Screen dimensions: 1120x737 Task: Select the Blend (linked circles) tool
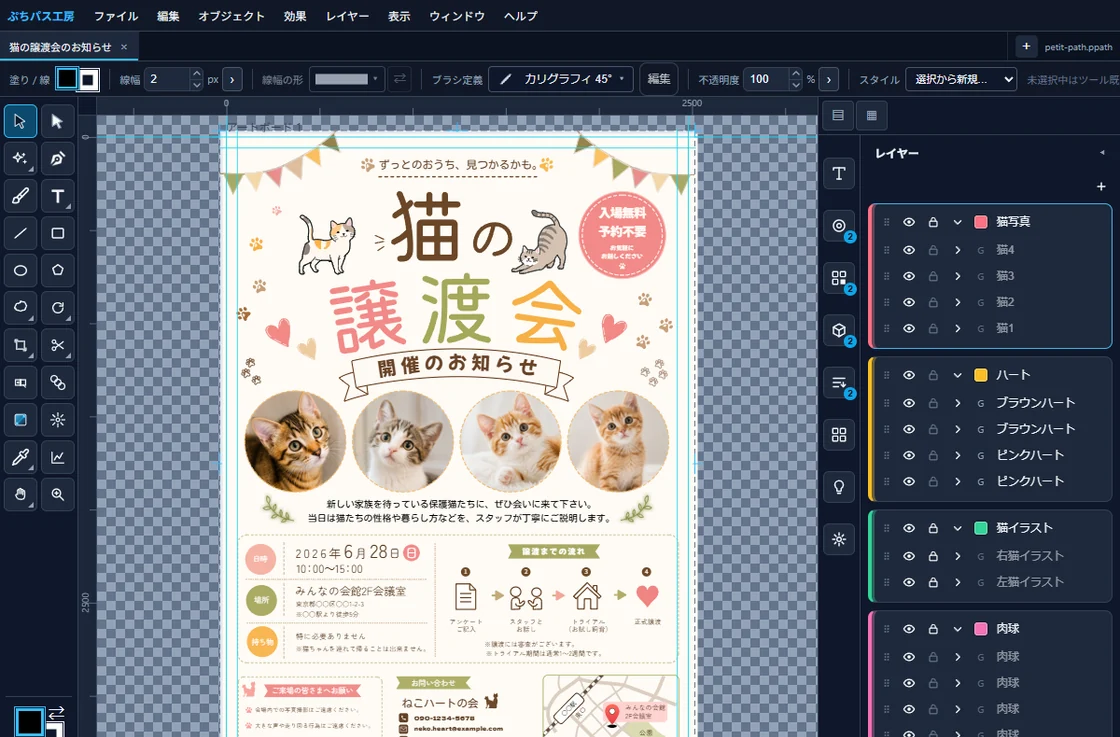57,382
